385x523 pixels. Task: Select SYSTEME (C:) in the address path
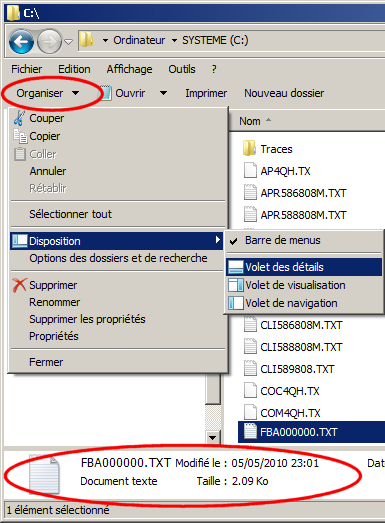215,40
